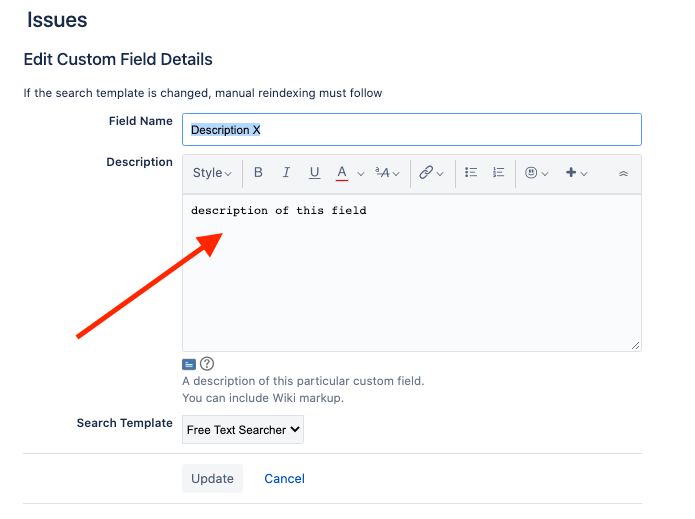
Task: Click the Issues page title
Action: click(57, 20)
